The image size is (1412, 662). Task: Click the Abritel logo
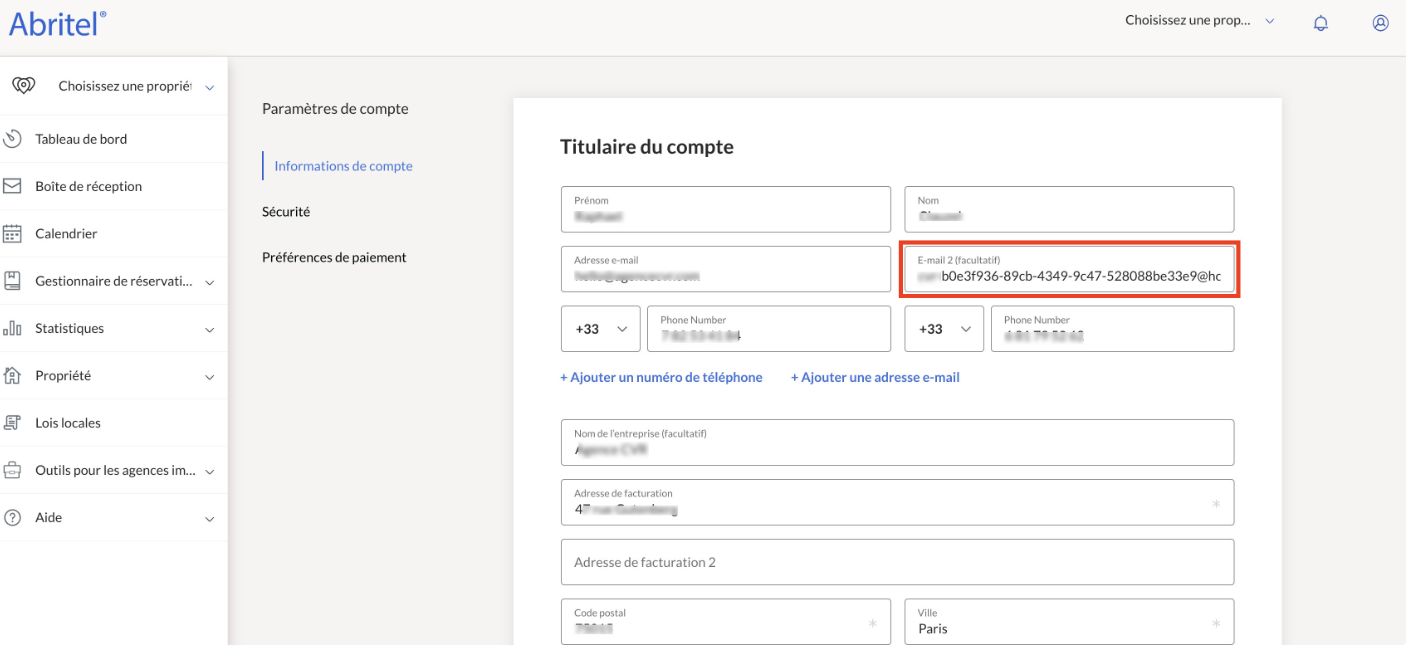57,23
